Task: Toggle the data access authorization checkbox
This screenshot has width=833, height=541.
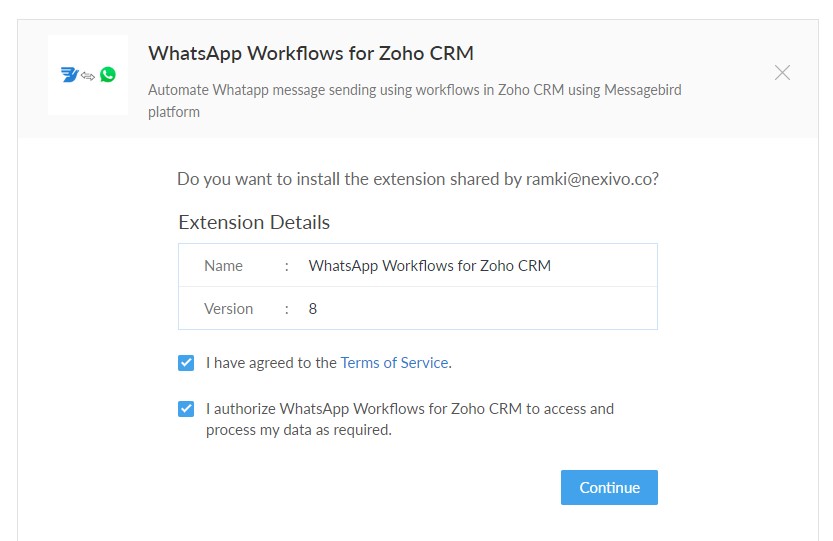Action: pos(186,409)
